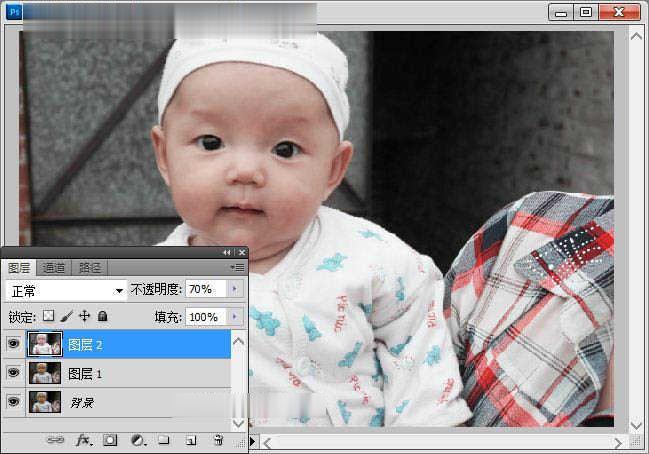
Task: Select the 图层 2 thumbnail
Action: click(x=45, y=344)
